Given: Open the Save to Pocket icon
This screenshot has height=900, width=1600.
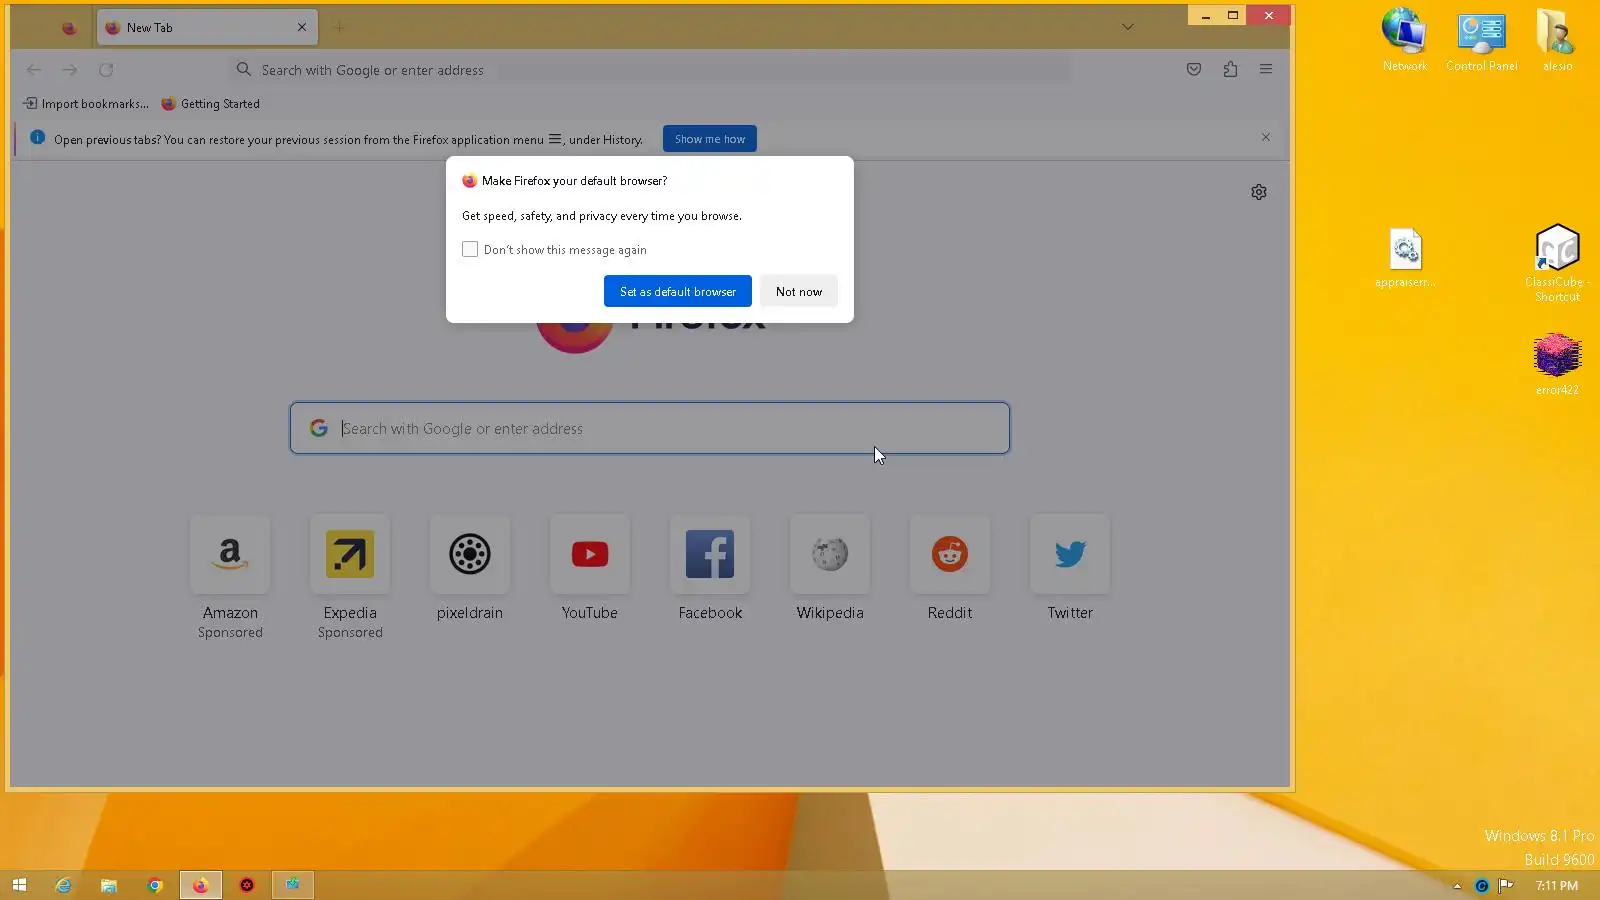Looking at the screenshot, I should 1194,70.
